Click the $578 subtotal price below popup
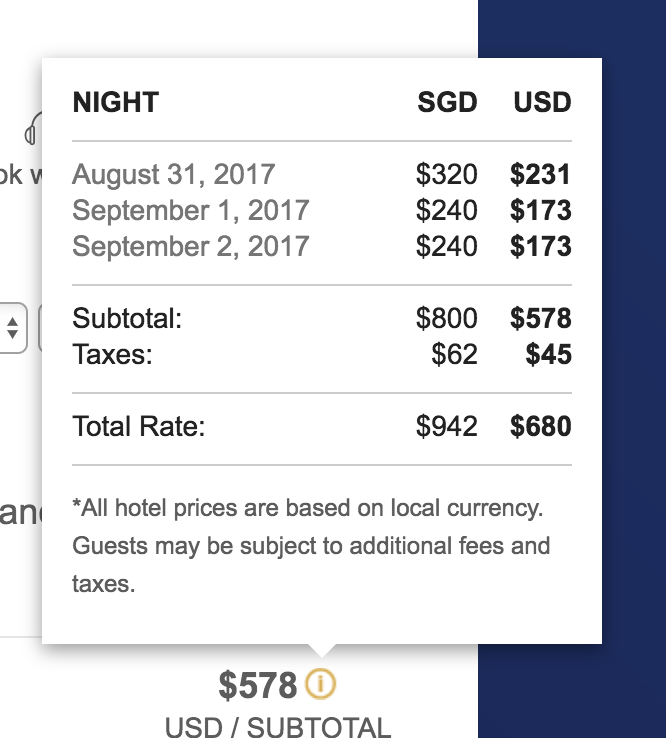The image size is (666, 738). coord(257,685)
